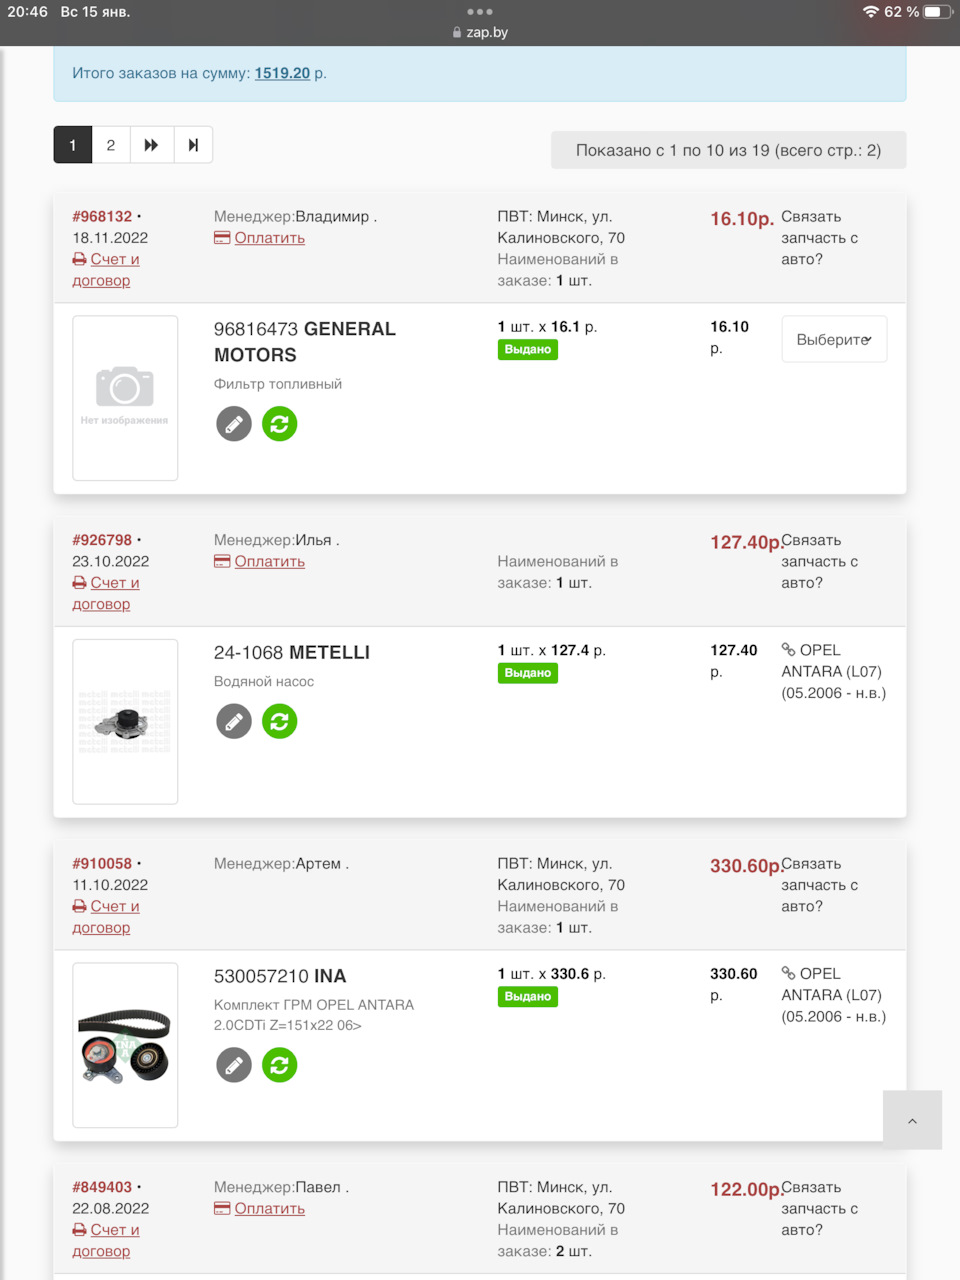Click 'Оплатить' link for order #968132
This screenshot has width=960, height=1280.
269,238
